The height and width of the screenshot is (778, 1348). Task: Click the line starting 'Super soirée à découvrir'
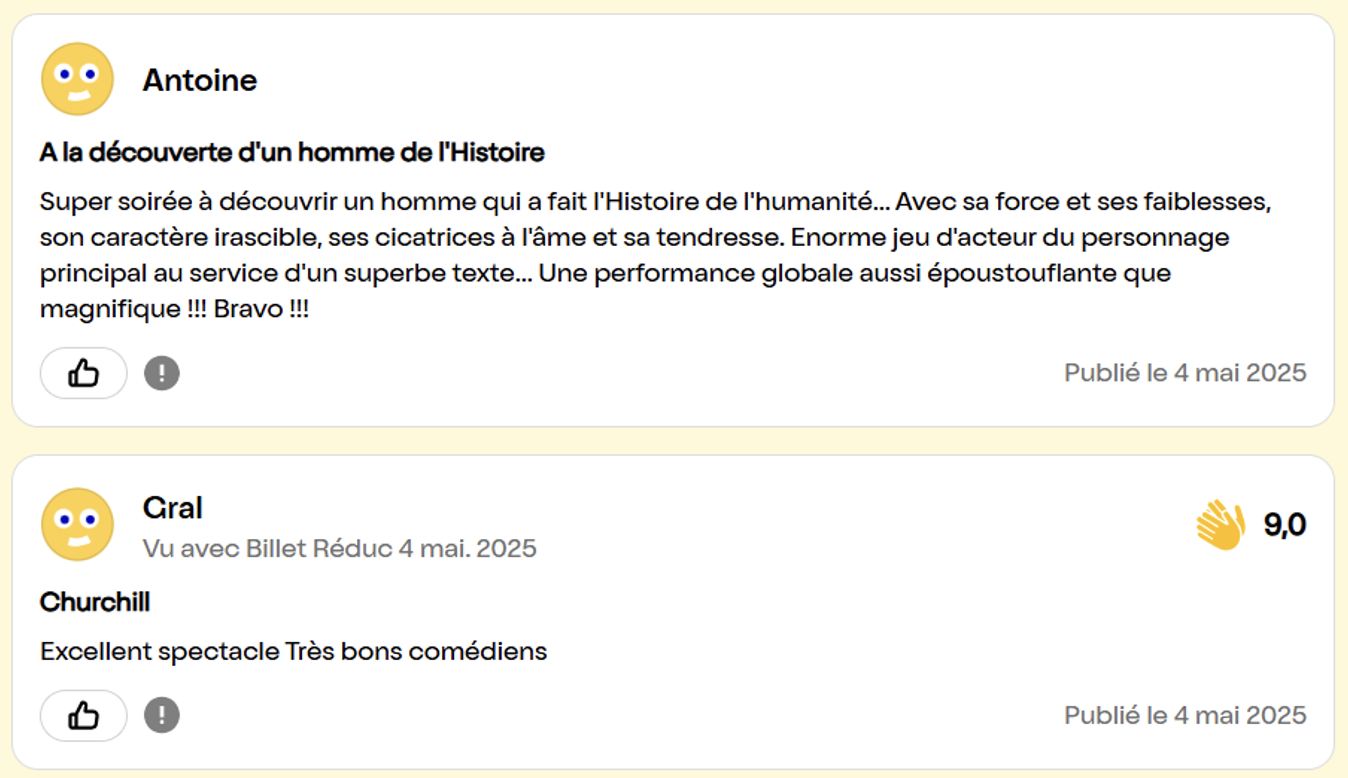pyautogui.click(x=655, y=202)
